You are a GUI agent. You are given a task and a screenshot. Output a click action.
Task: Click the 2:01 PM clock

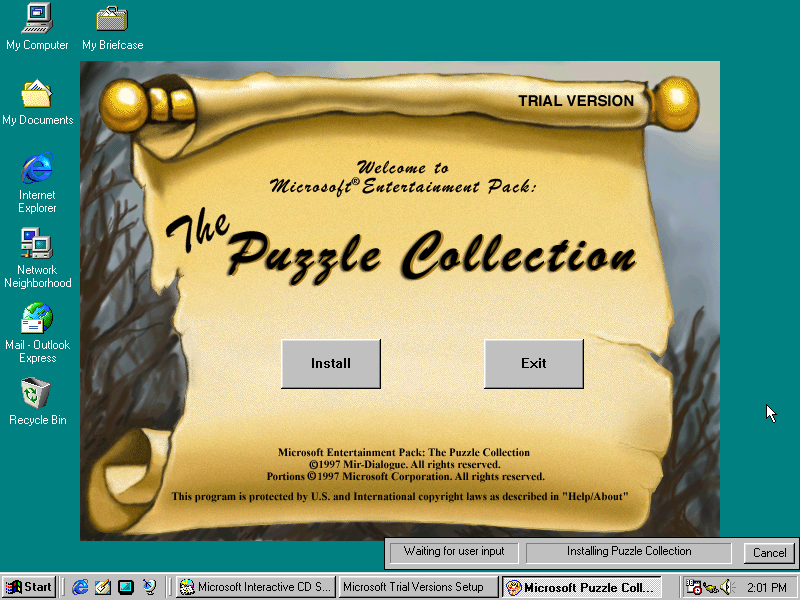tap(767, 588)
